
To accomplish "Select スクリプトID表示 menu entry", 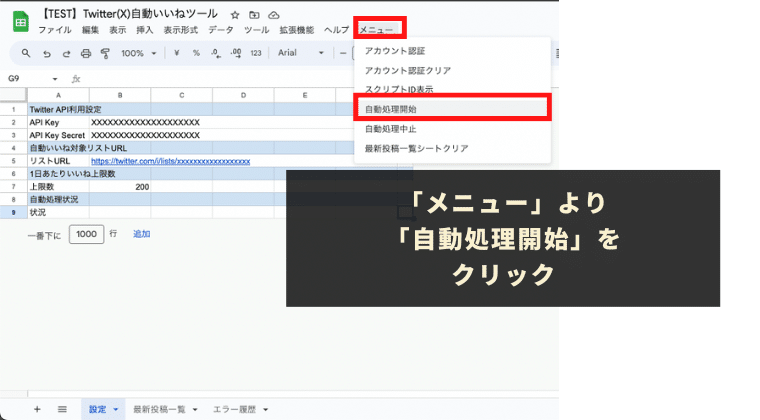I will [x=452, y=88].
